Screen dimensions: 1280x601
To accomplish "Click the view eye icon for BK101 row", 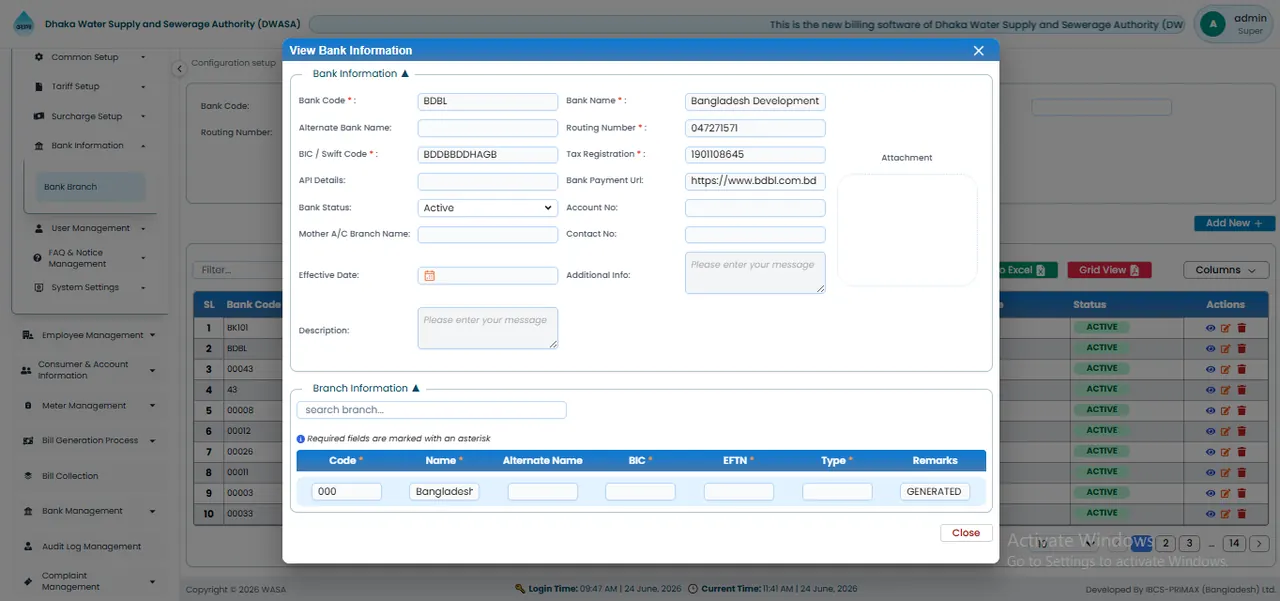I will coord(1211,328).
